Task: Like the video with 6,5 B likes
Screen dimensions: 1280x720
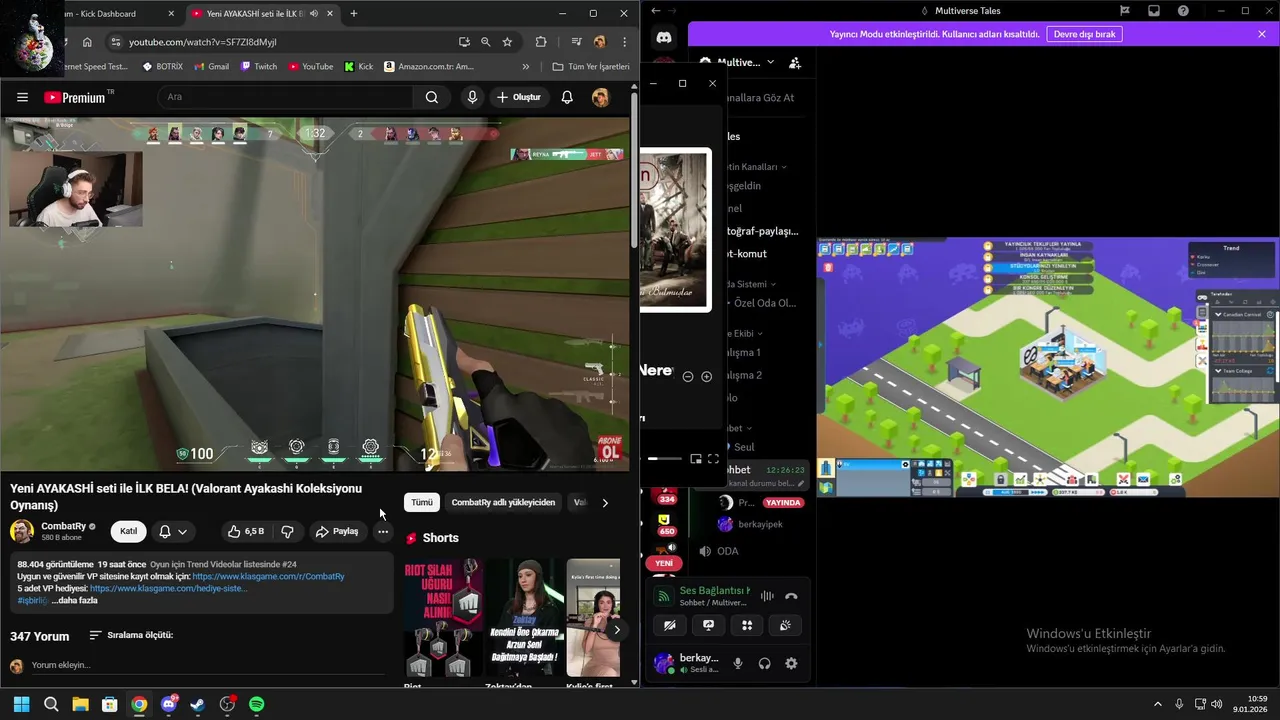Action: (245, 531)
